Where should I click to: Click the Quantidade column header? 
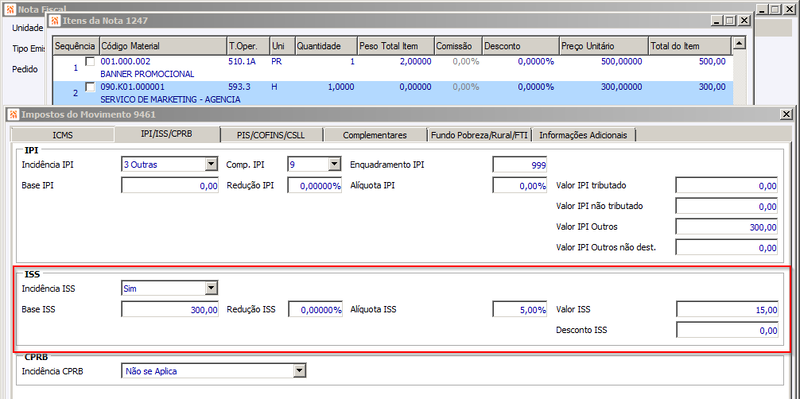coord(326,46)
